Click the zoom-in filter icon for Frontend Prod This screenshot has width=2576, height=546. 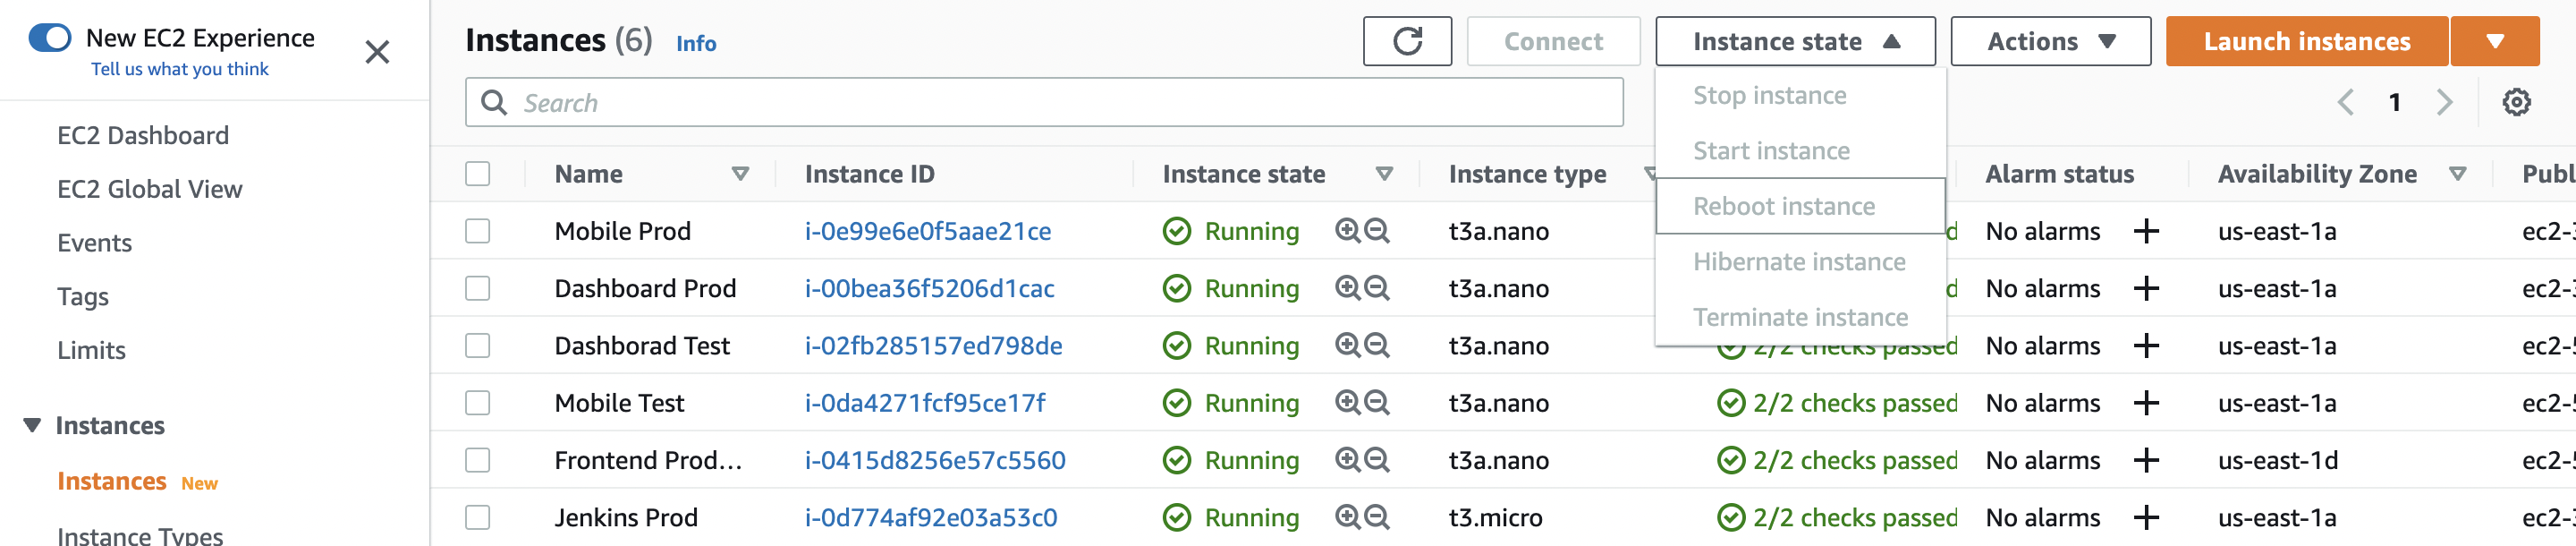(x=1348, y=460)
